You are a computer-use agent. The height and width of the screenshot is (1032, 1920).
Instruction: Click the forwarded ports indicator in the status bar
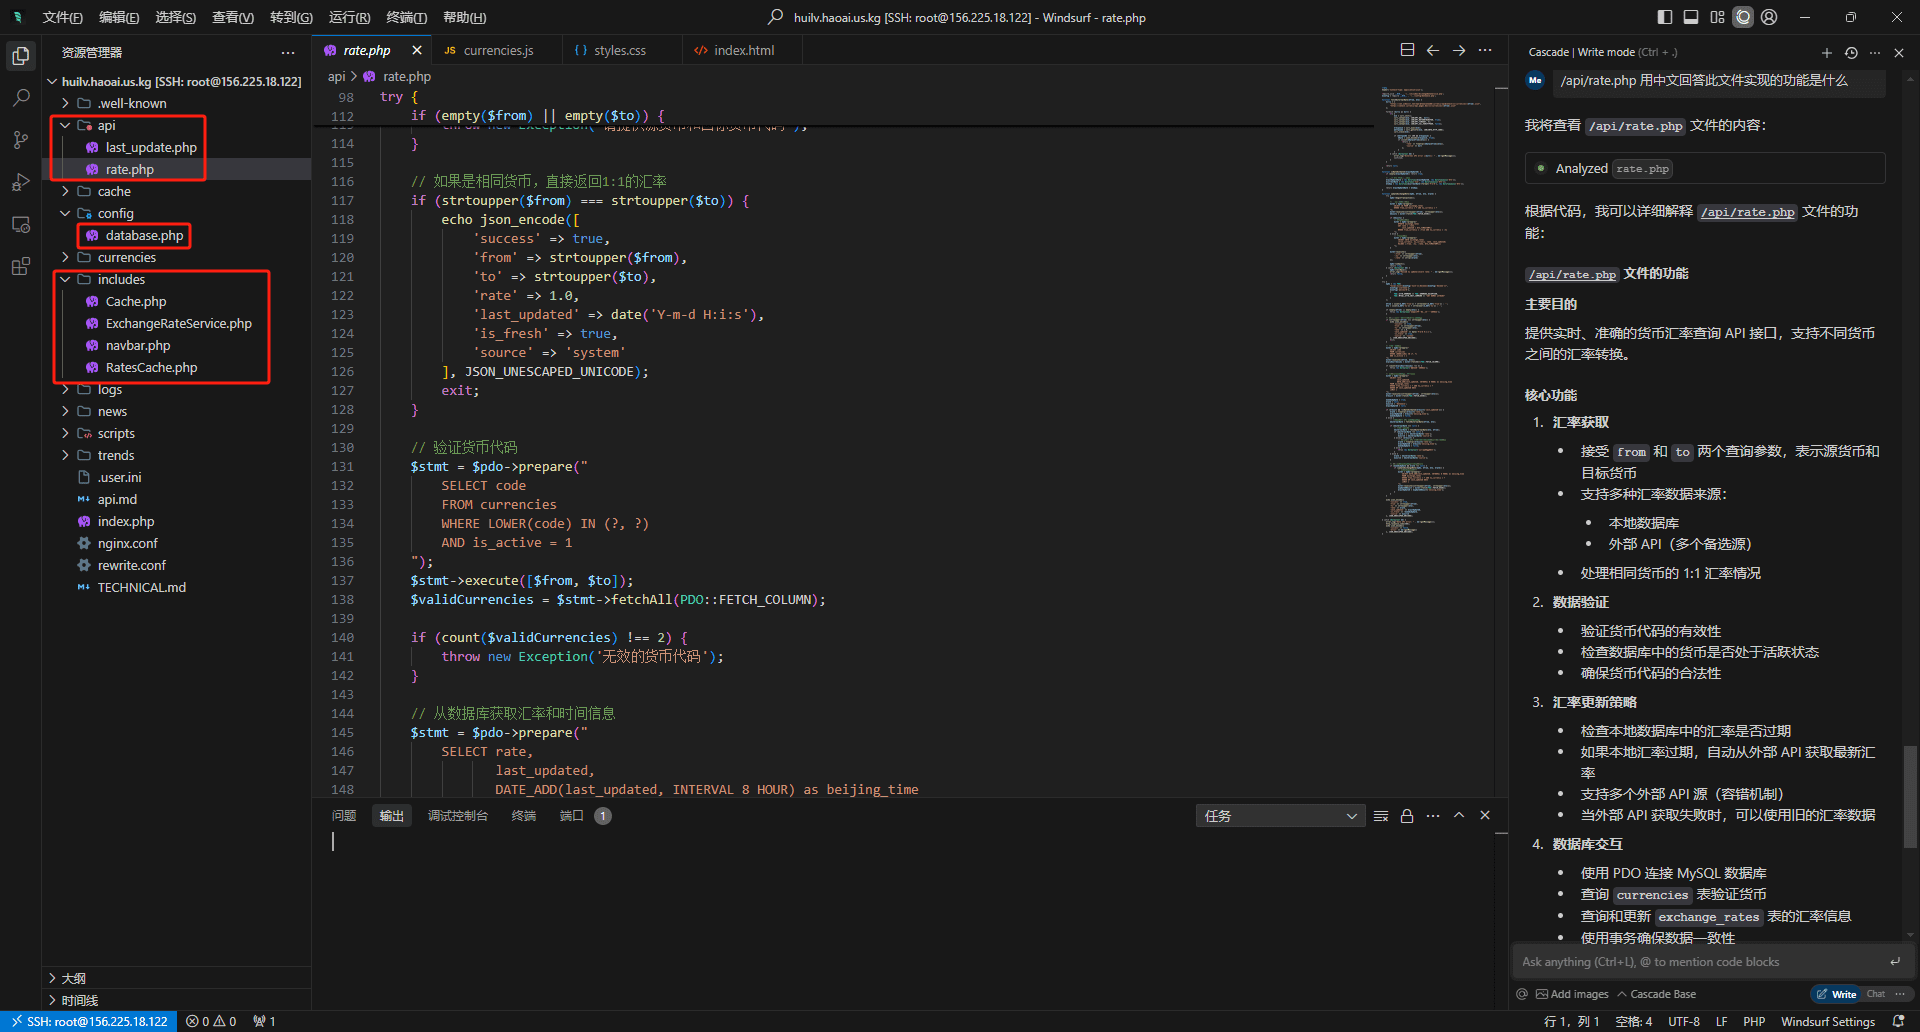click(265, 1021)
